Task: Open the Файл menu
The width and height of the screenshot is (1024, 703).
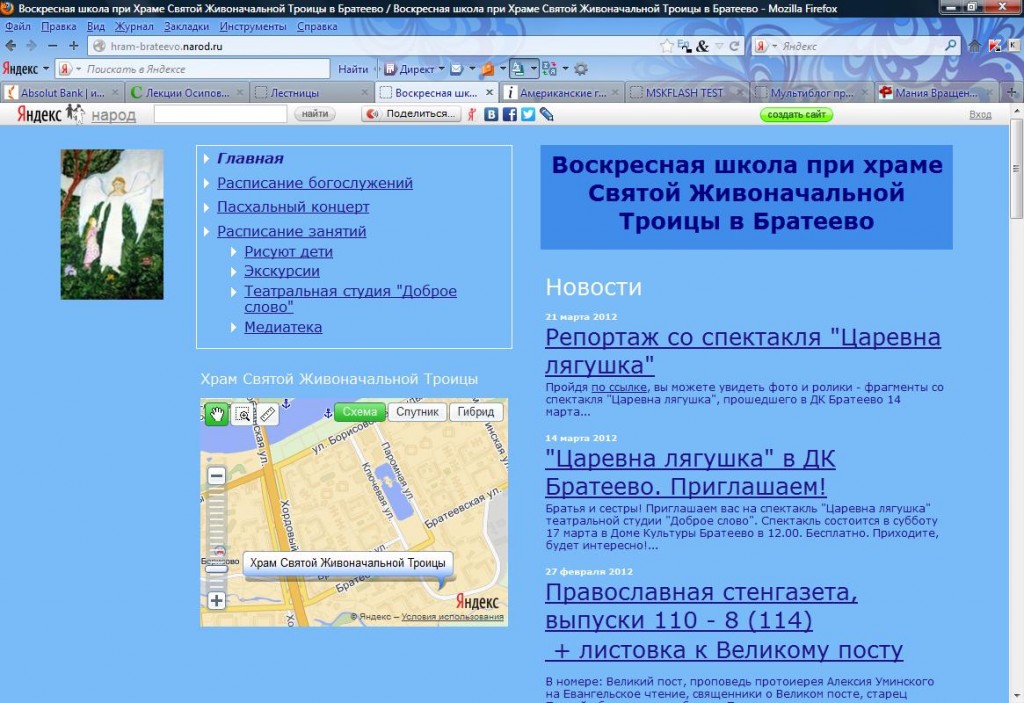Action: click(18, 27)
